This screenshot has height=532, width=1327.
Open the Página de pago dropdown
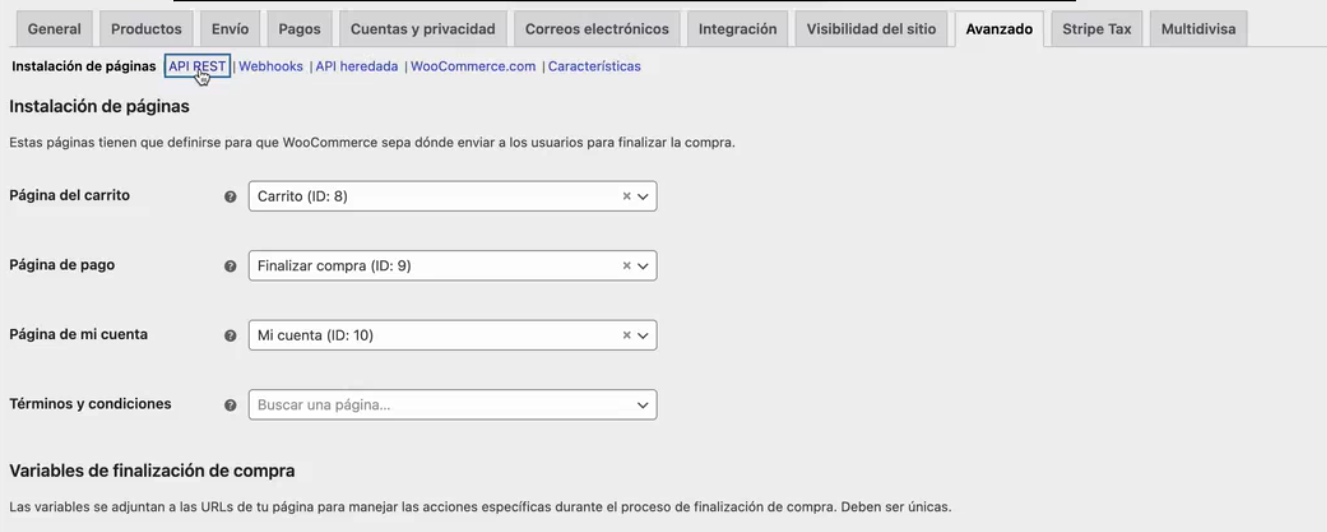tap(643, 266)
